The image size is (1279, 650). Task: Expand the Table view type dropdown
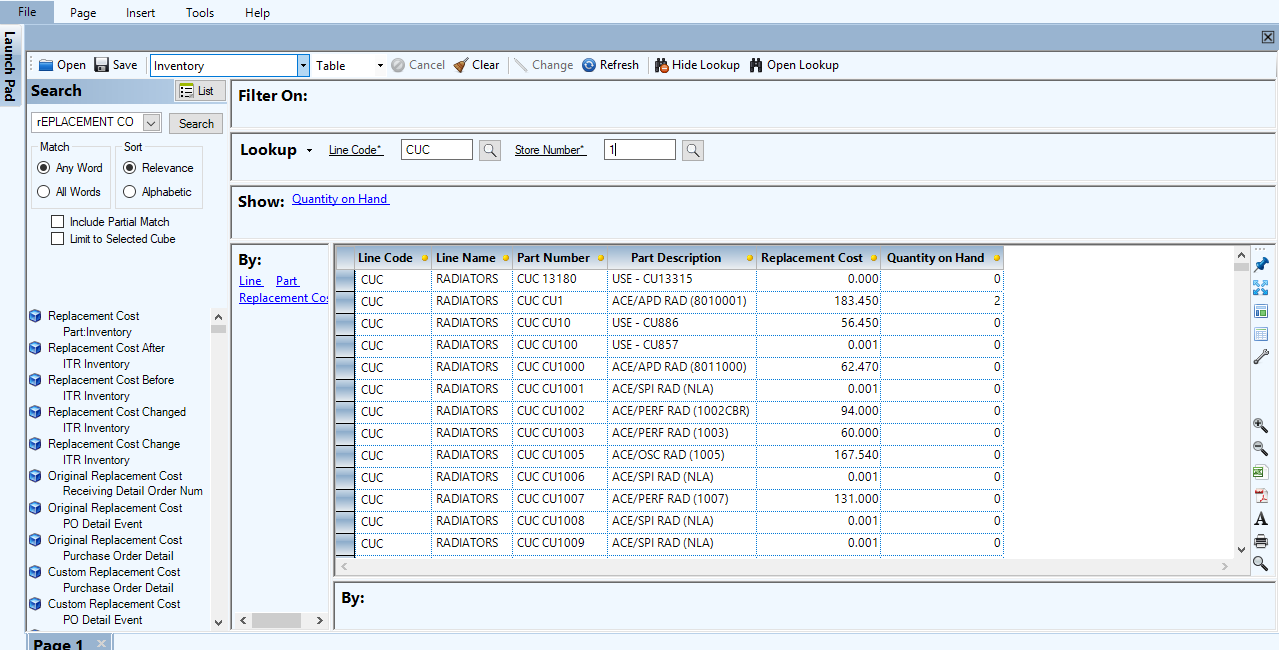(x=380, y=66)
